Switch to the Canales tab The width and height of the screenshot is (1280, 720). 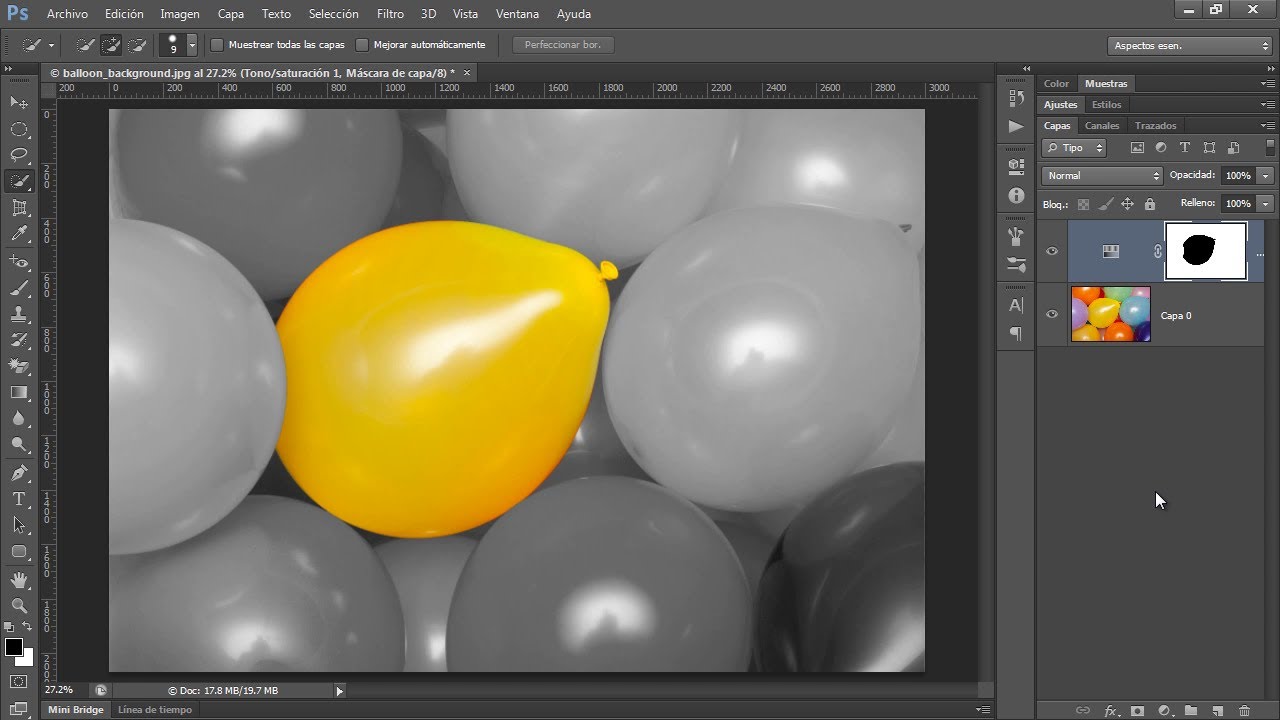tap(1102, 125)
